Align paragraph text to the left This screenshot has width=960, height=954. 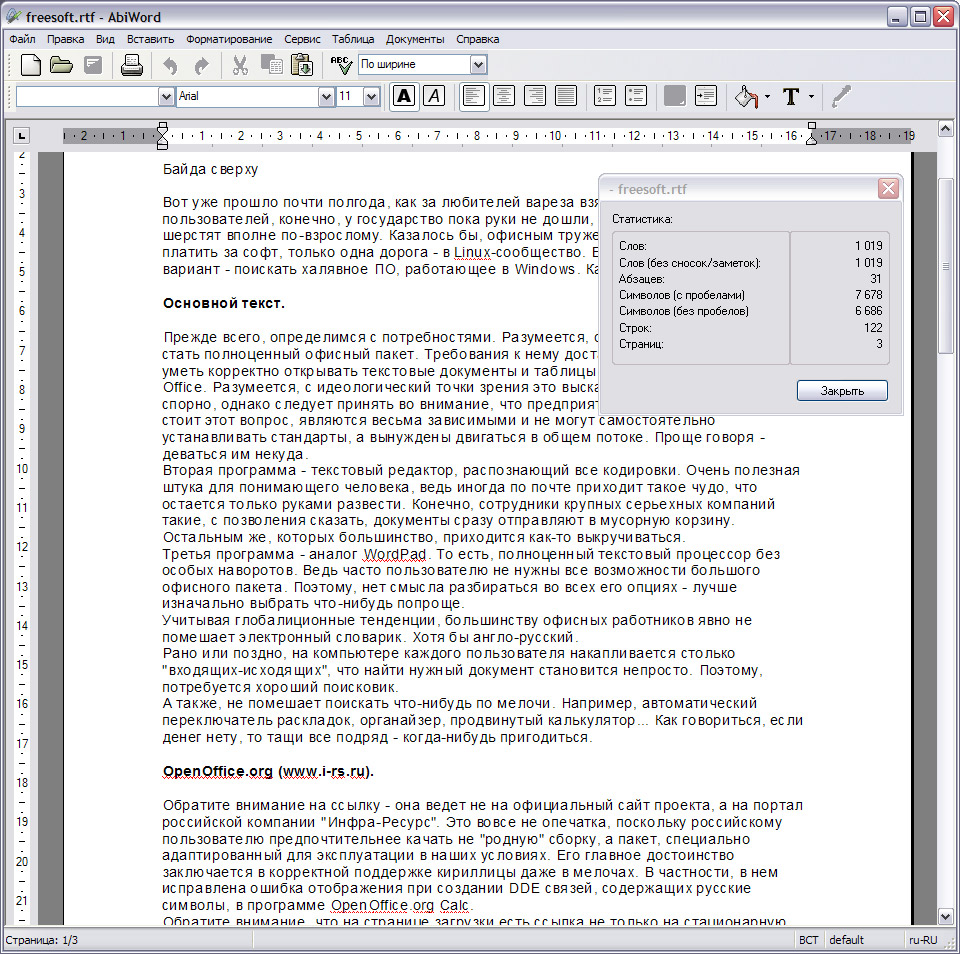click(x=474, y=96)
